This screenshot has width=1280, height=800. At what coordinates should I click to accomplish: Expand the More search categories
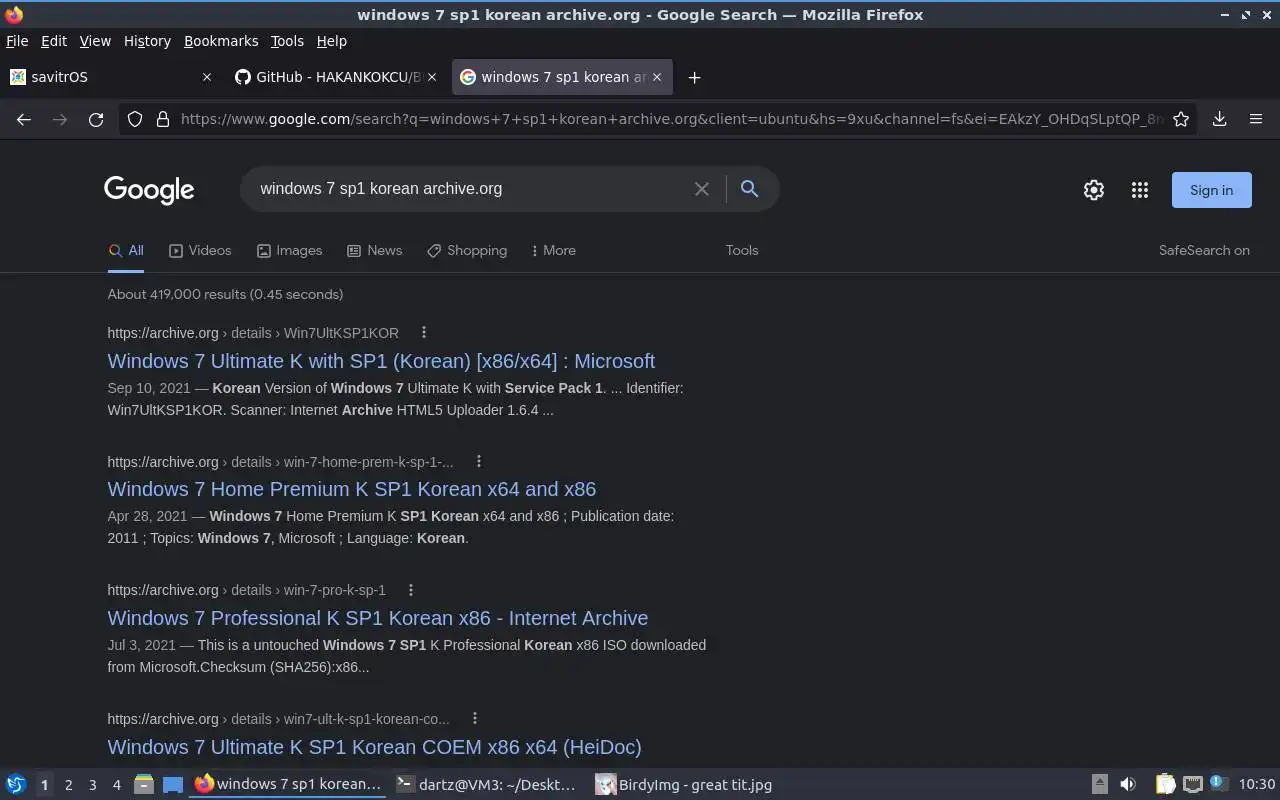click(554, 251)
